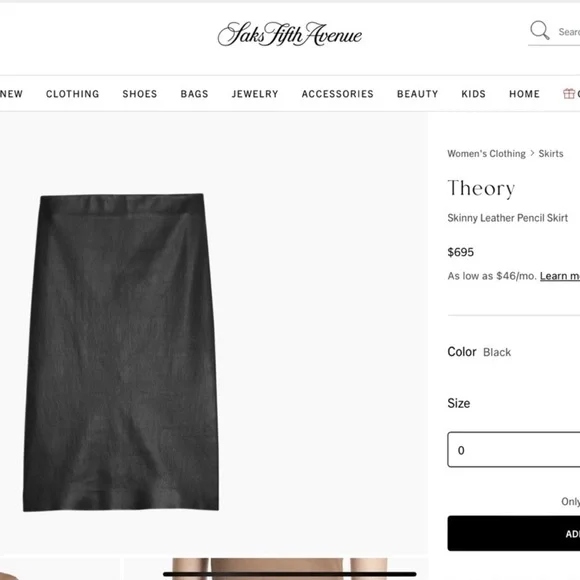The width and height of the screenshot is (580, 580).
Task: Open the Size dropdown showing 0
Action: coord(514,449)
